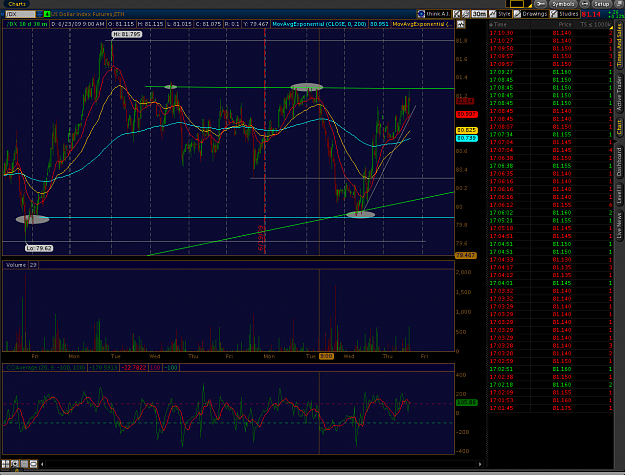Select the 17:02:51 trade row at 81.160
Screen dimensions: 625x475
[x=551, y=369]
